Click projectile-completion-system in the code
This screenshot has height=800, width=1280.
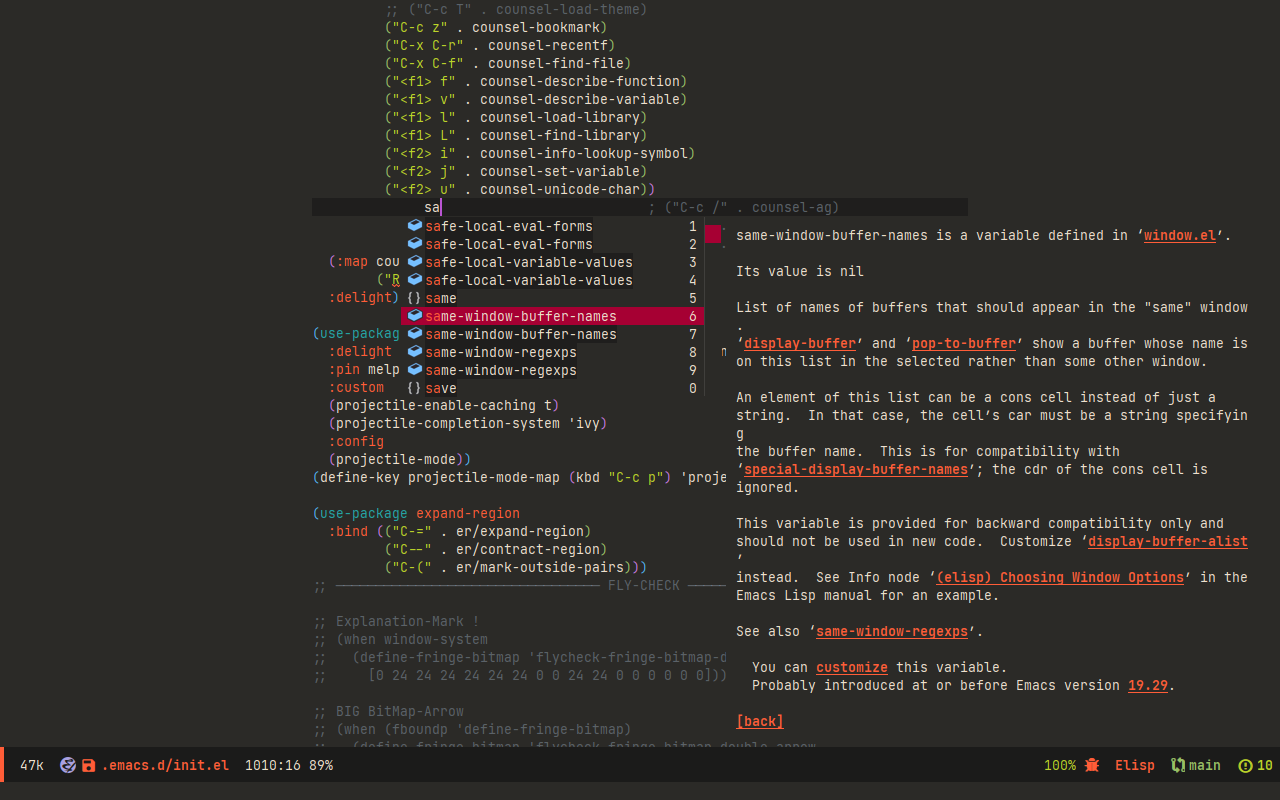point(448,423)
